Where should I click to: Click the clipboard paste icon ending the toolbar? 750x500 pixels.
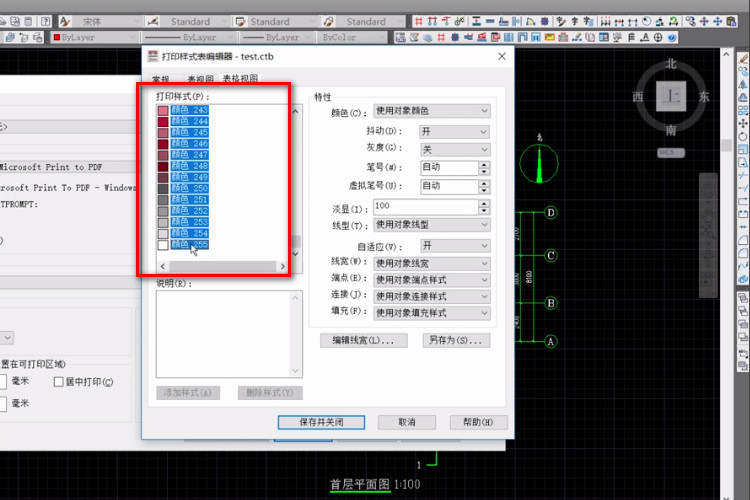tap(731, 22)
